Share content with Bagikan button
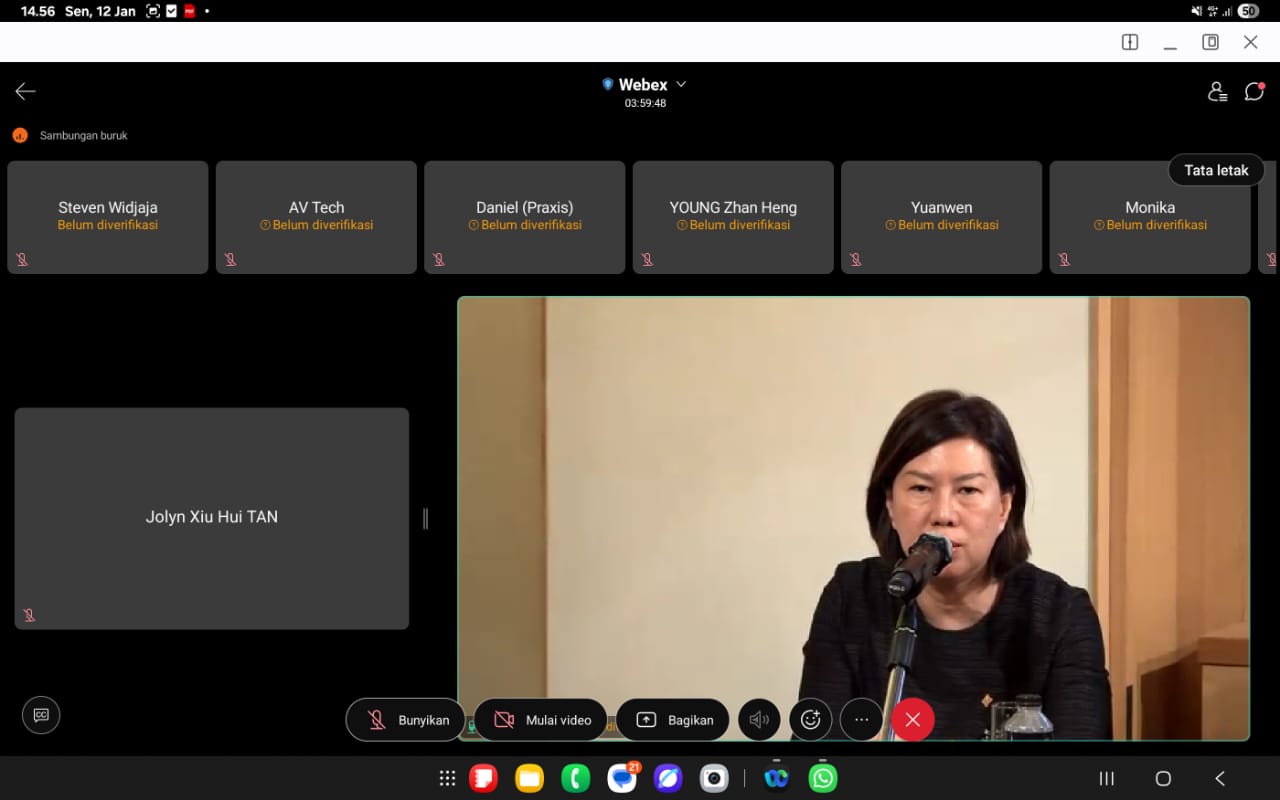The image size is (1280, 800). pyautogui.click(x=673, y=720)
